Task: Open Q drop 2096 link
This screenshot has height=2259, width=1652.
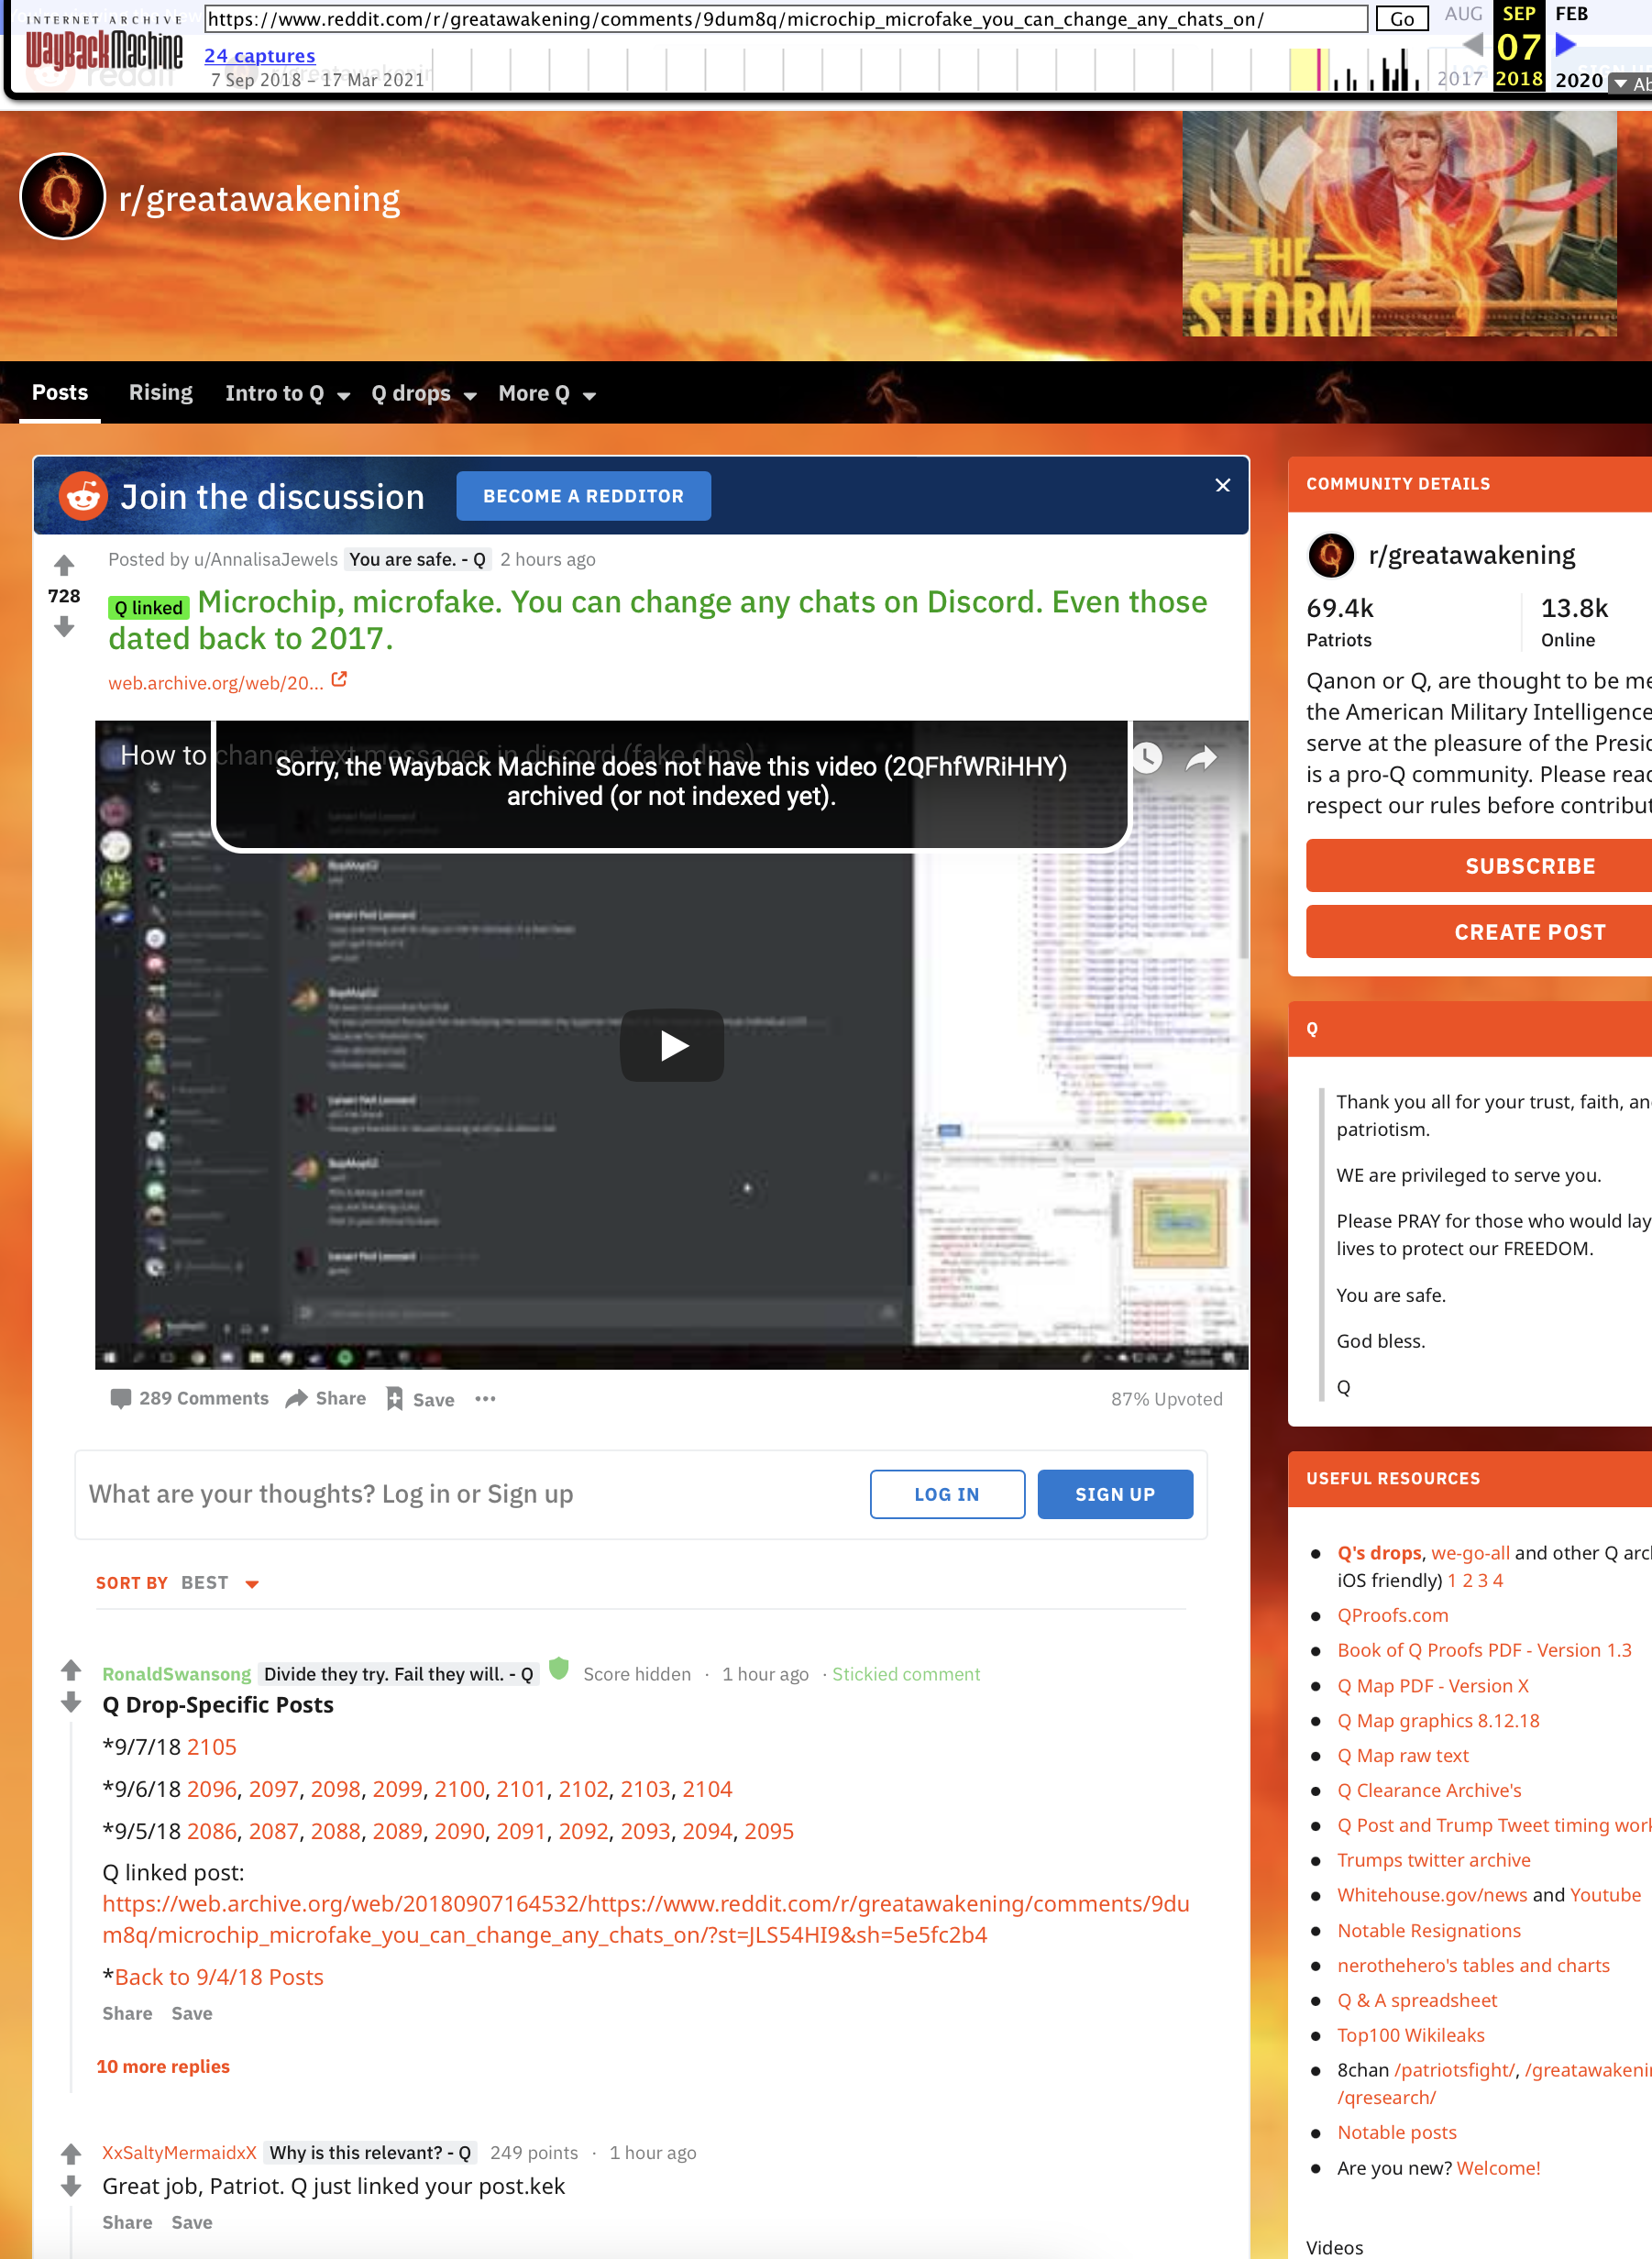Action: tap(212, 1789)
